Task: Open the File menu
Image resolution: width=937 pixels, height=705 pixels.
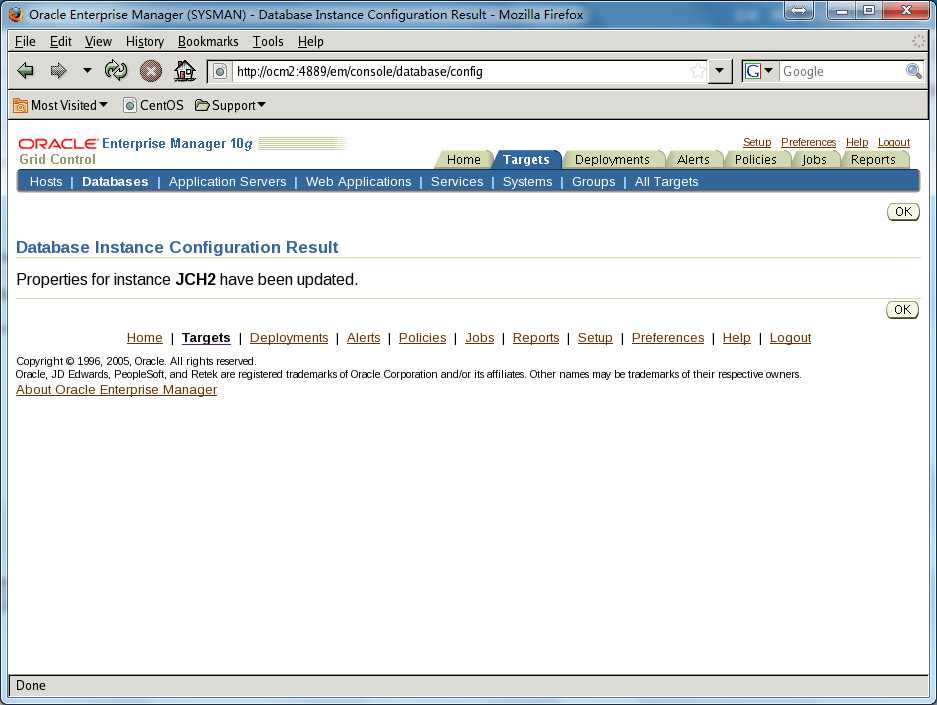Action: (x=25, y=41)
